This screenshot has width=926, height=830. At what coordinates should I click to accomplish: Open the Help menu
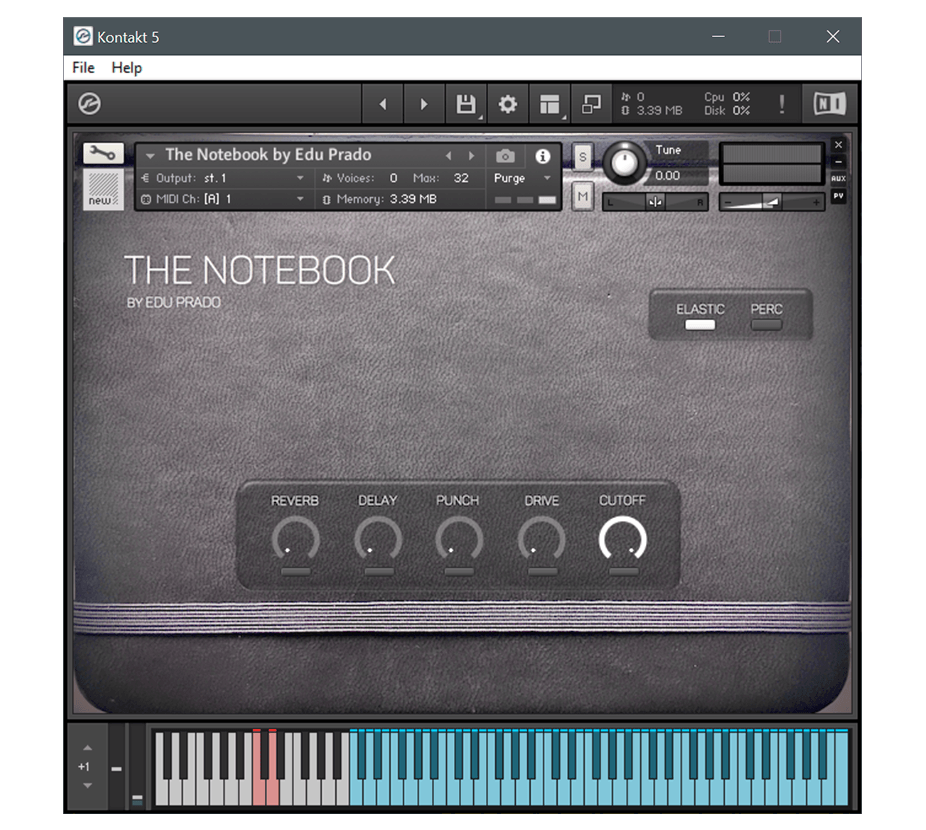pyautogui.click(x=127, y=68)
